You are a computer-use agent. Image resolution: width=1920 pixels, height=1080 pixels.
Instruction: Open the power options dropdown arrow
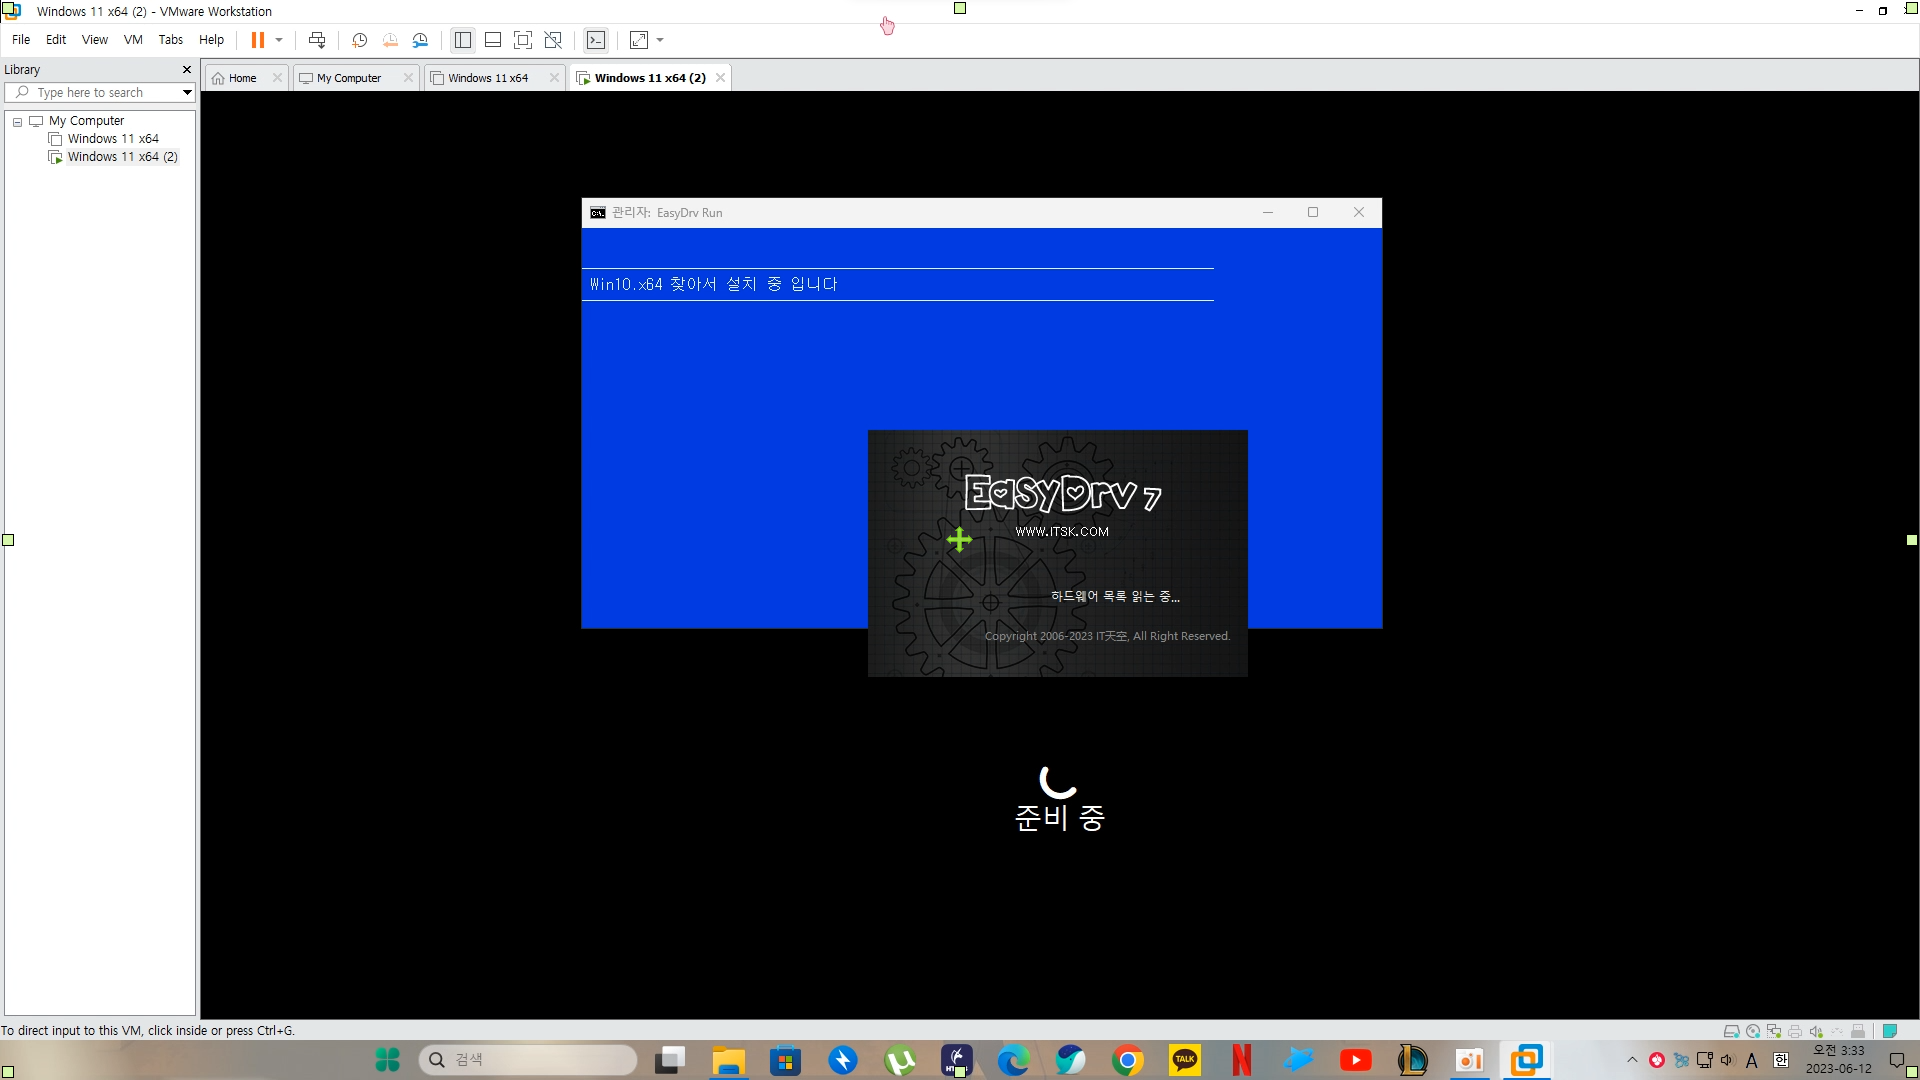[279, 40]
